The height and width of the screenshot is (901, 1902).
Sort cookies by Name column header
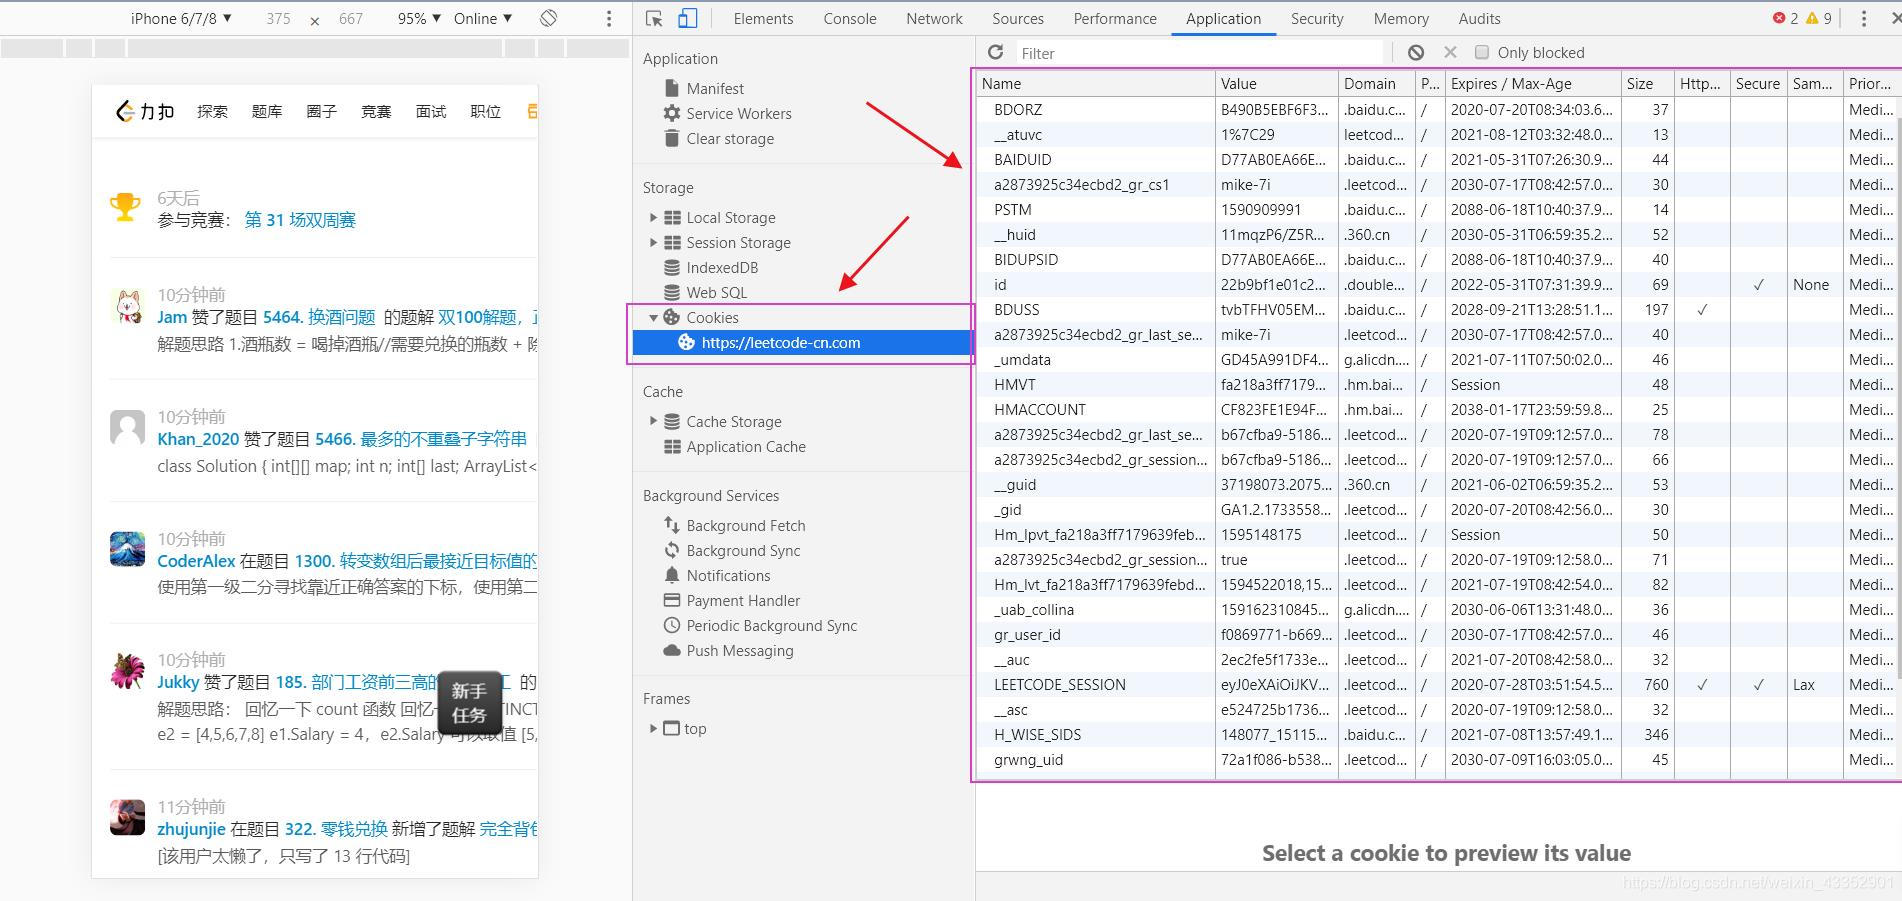pos(1096,83)
